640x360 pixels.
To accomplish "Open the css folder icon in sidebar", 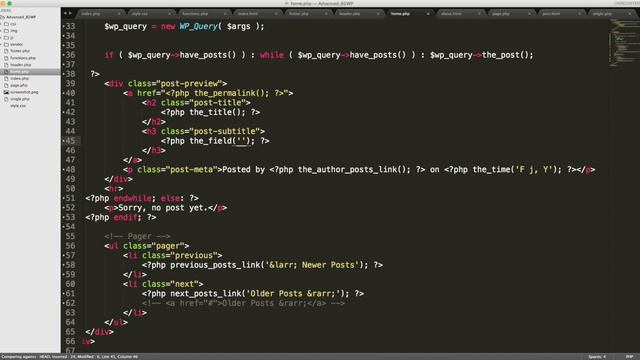I will coord(6,24).
